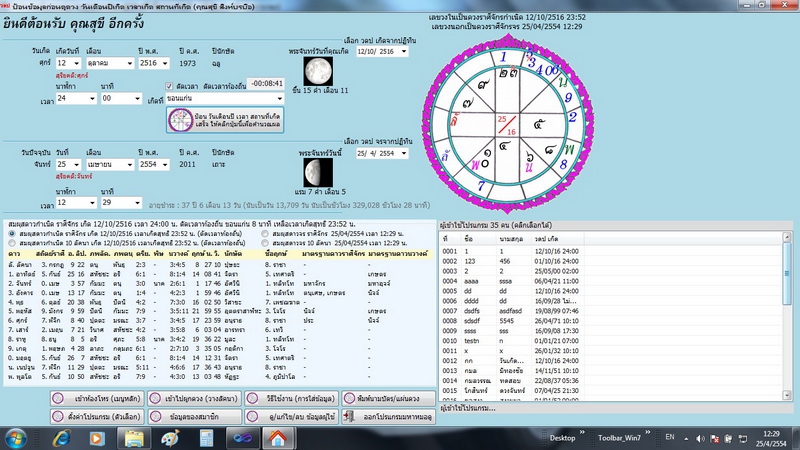Click the astrology chart calculate icon button
800x450 pixels.
[180, 121]
